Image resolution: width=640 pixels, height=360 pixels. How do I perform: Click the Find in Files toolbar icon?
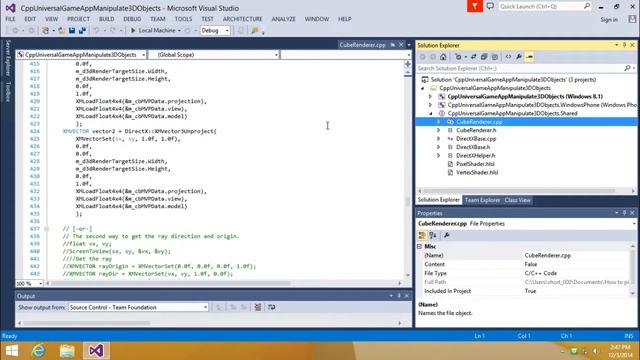point(255,31)
